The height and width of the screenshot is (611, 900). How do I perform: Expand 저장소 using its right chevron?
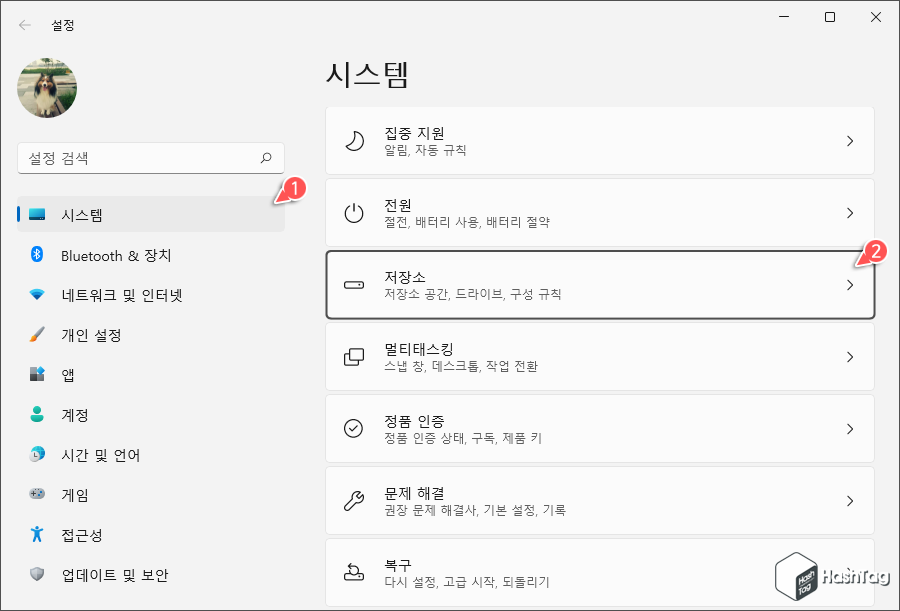[x=851, y=284]
